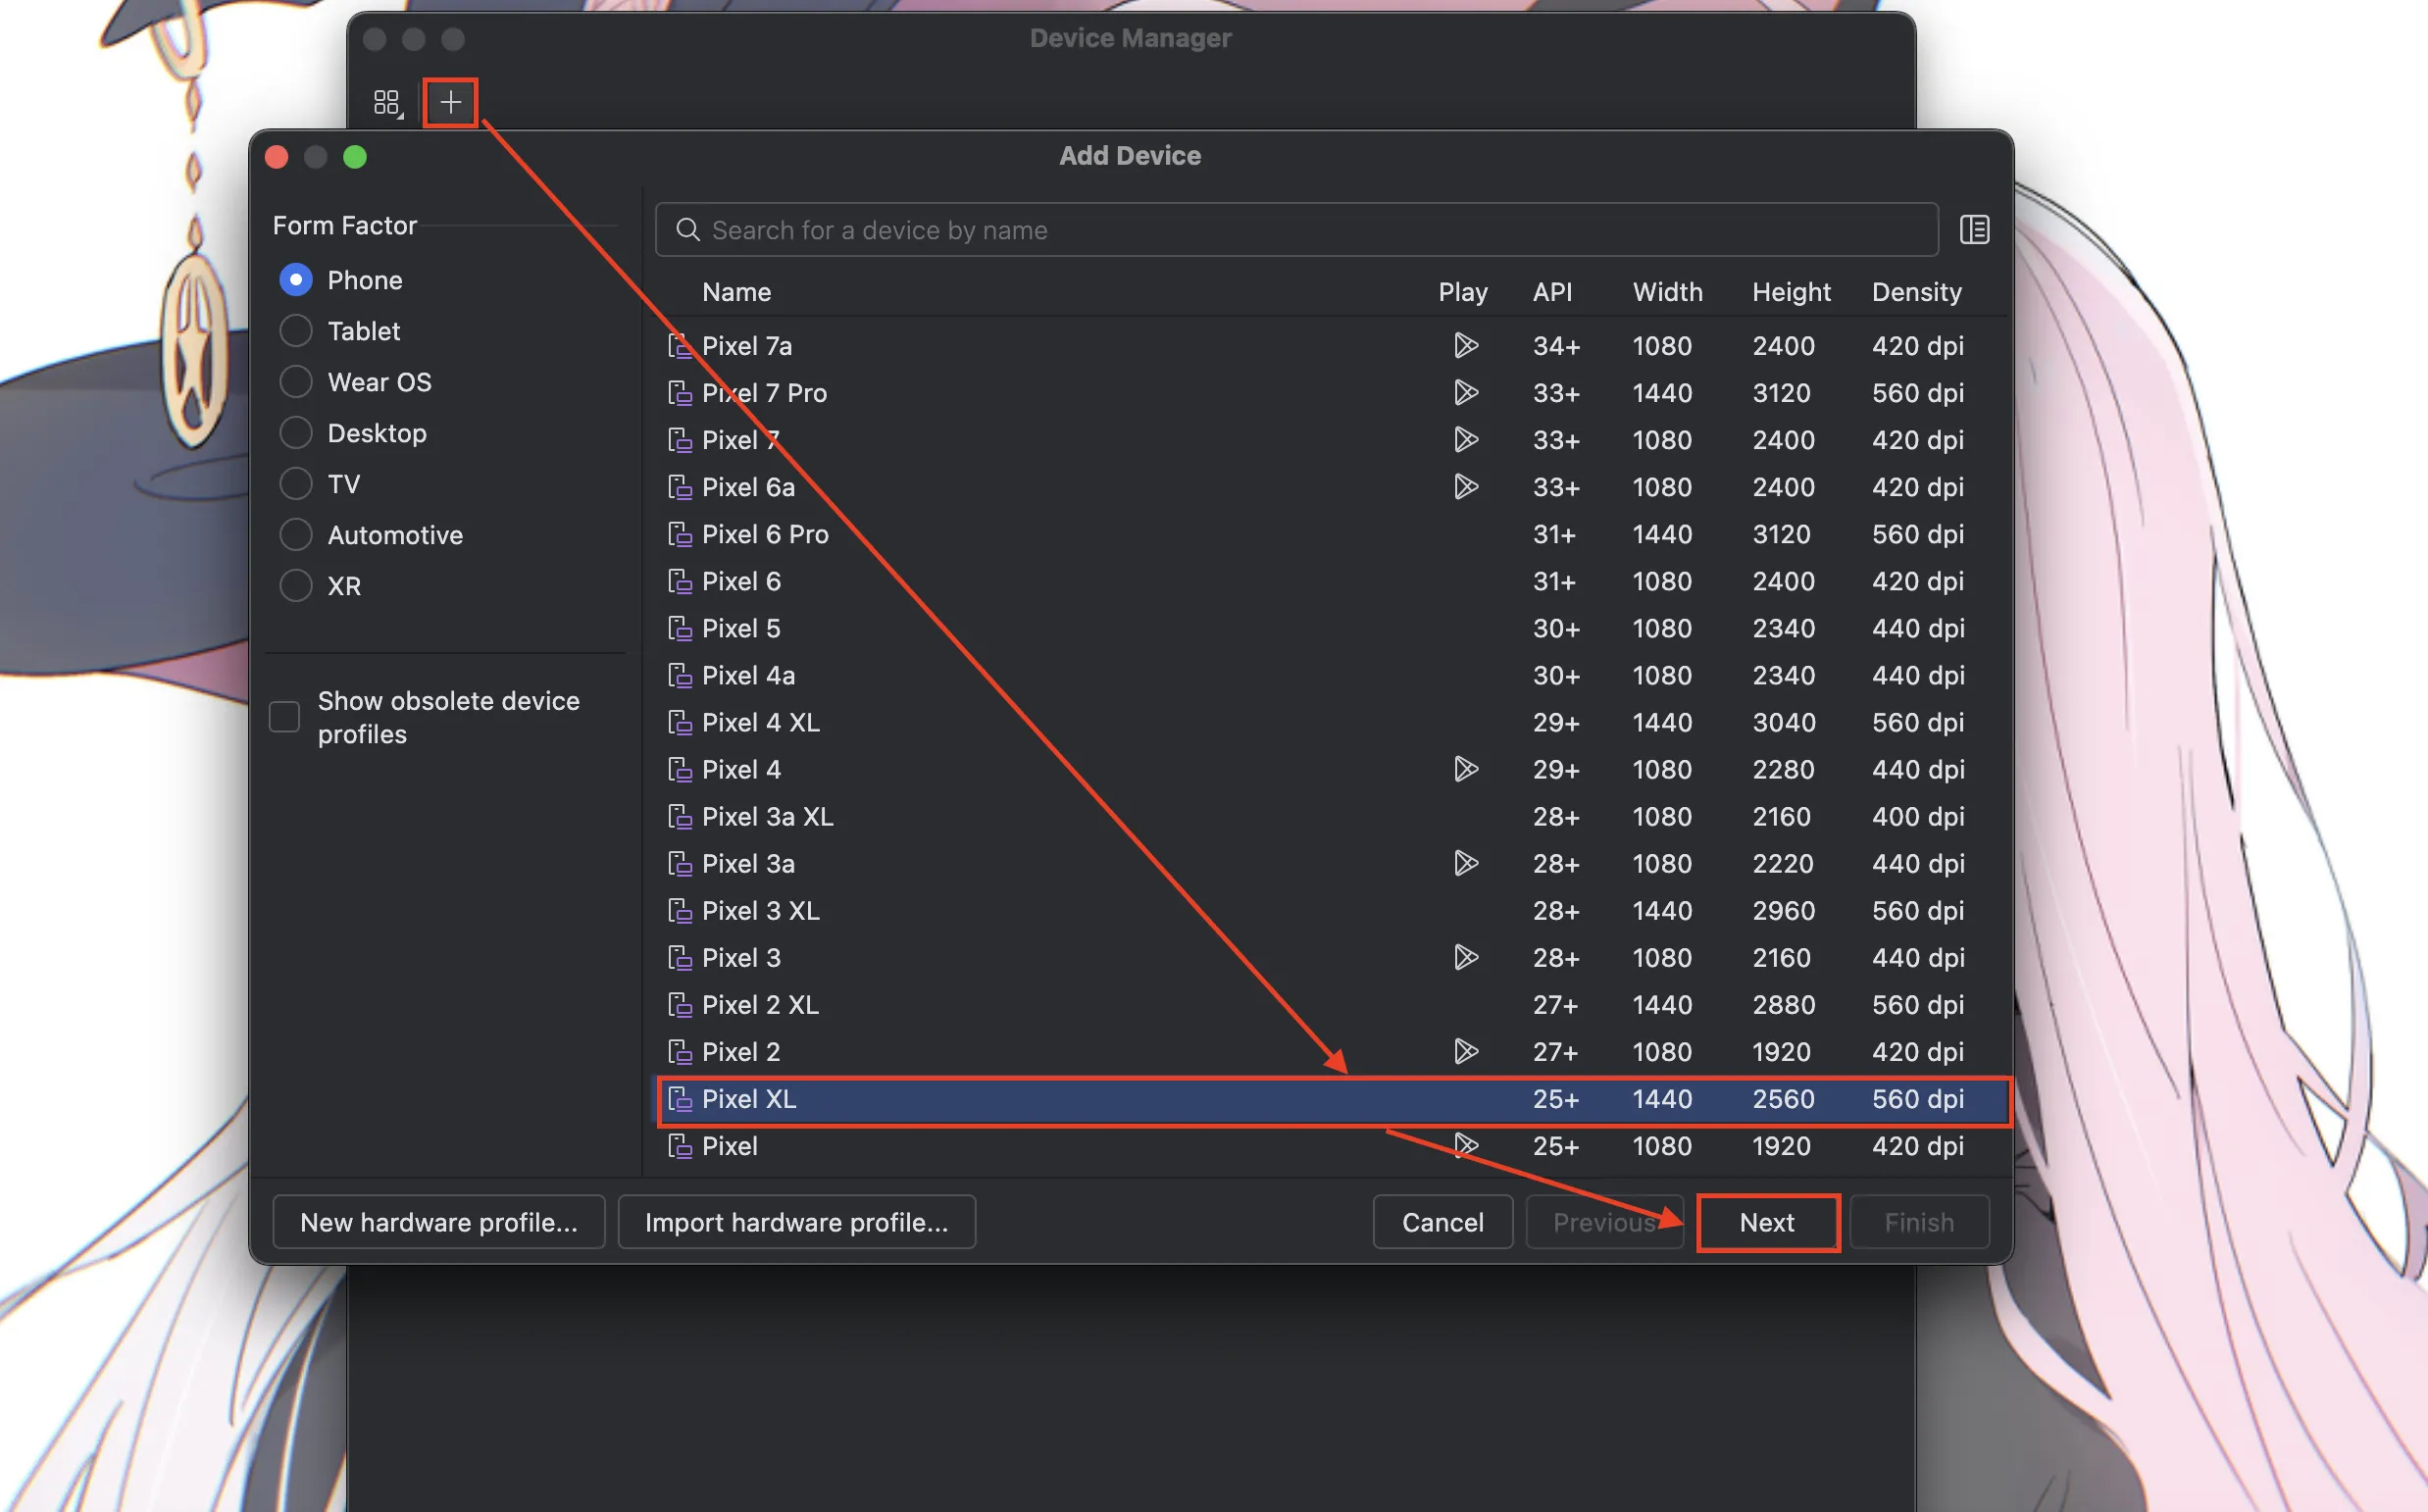Choose the Wear OS radio button
This screenshot has height=1512, width=2428.
pos(296,382)
